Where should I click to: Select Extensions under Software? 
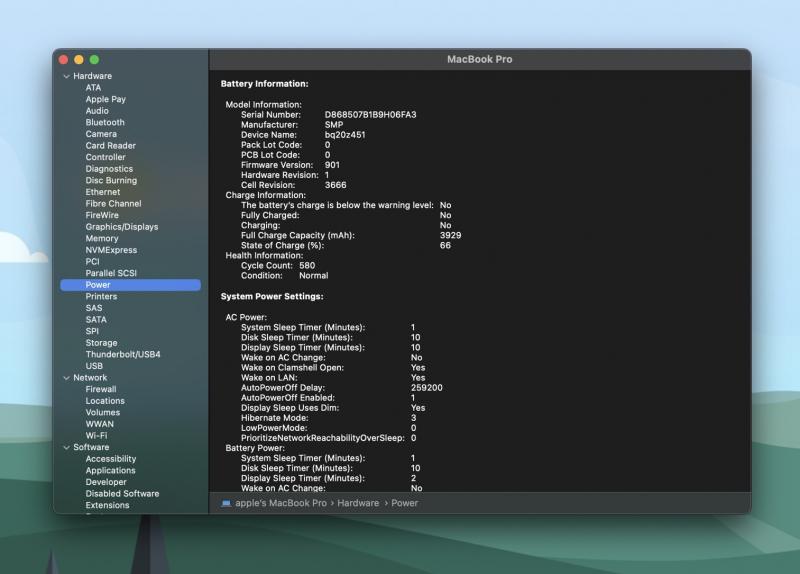pos(108,506)
